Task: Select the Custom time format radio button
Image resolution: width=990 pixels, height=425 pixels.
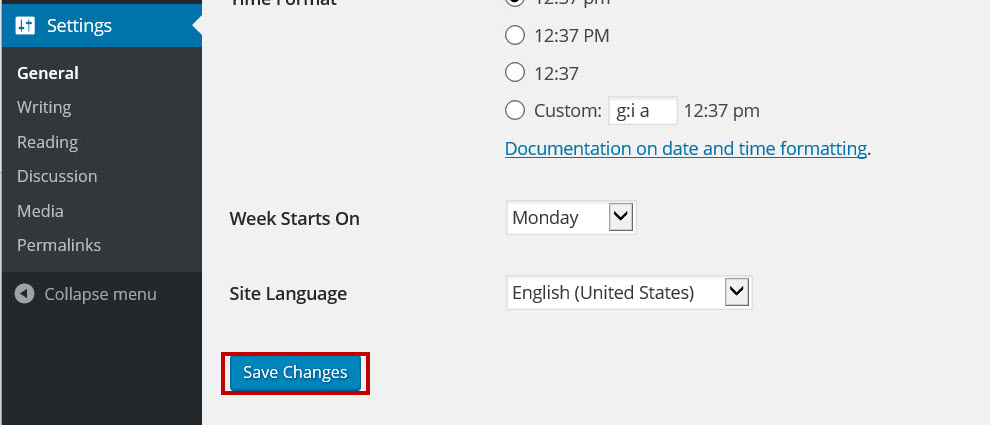Action: click(x=515, y=111)
